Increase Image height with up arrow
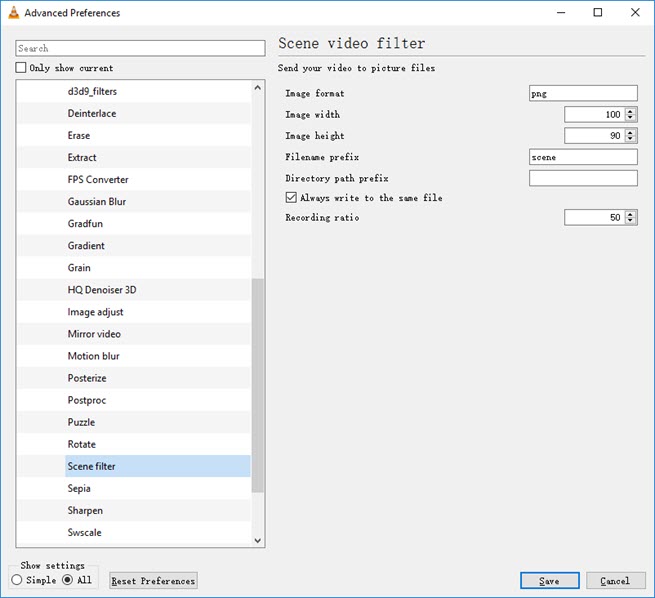The image size is (655, 598). (631, 132)
